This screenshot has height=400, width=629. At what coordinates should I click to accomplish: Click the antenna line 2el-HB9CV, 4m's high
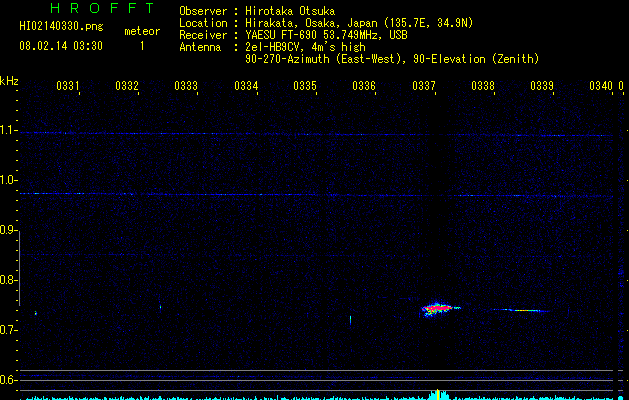pos(305,47)
